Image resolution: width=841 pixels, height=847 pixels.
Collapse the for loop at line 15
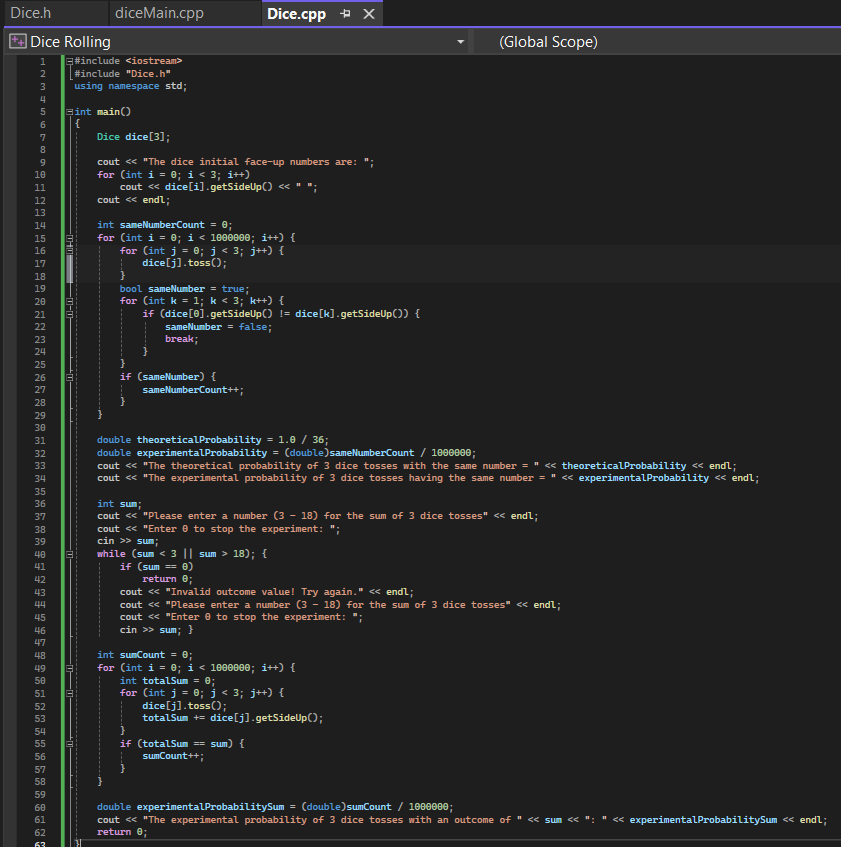[x=70, y=238]
